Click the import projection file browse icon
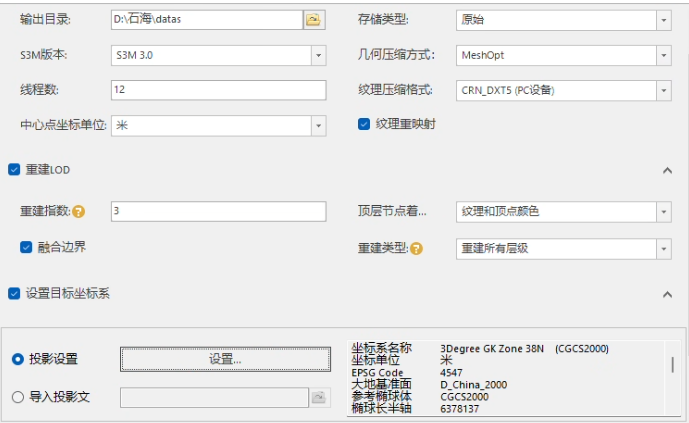Viewport: 689px width, 423px height. pyautogui.click(x=319, y=397)
